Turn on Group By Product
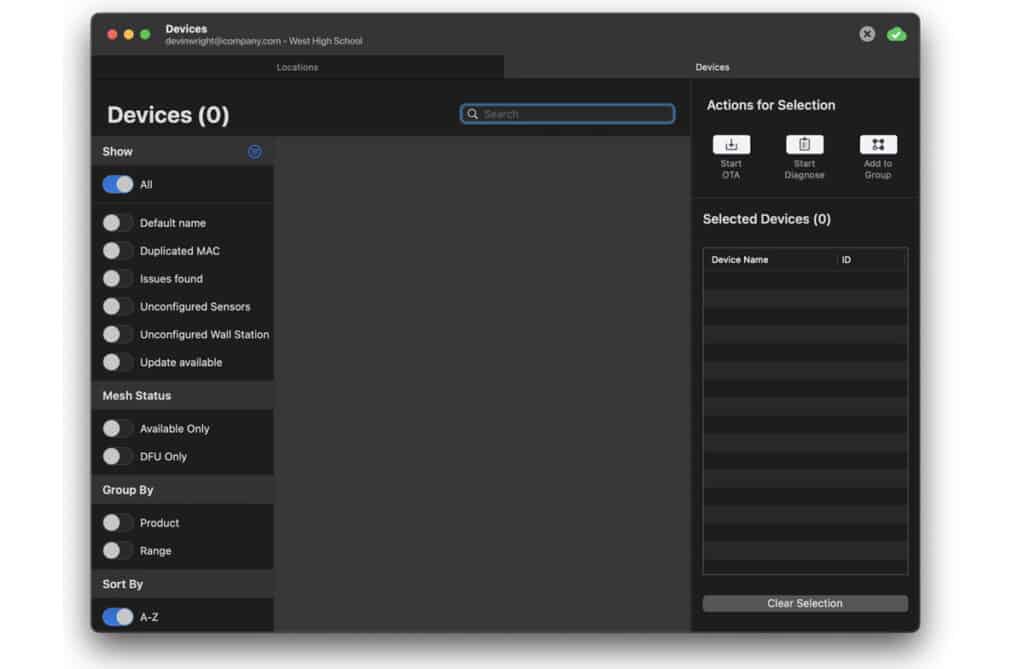 (x=118, y=523)
